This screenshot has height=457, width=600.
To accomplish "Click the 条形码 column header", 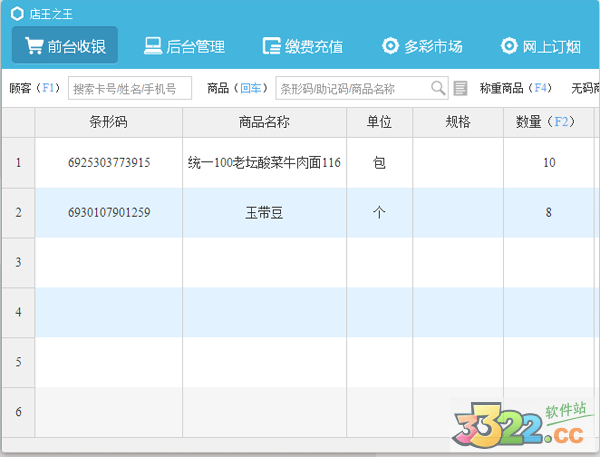I will click(x=109, y=122).
